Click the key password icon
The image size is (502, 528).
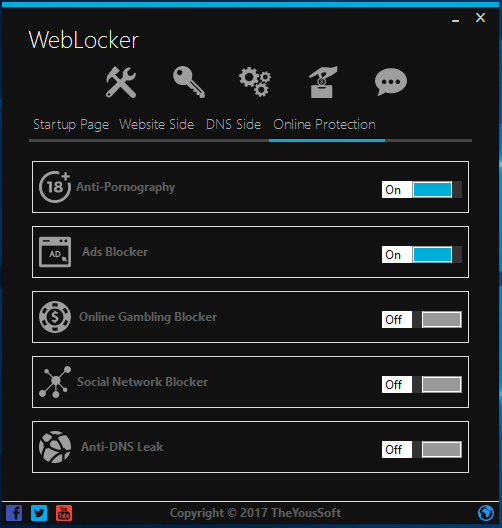[189, 82]
